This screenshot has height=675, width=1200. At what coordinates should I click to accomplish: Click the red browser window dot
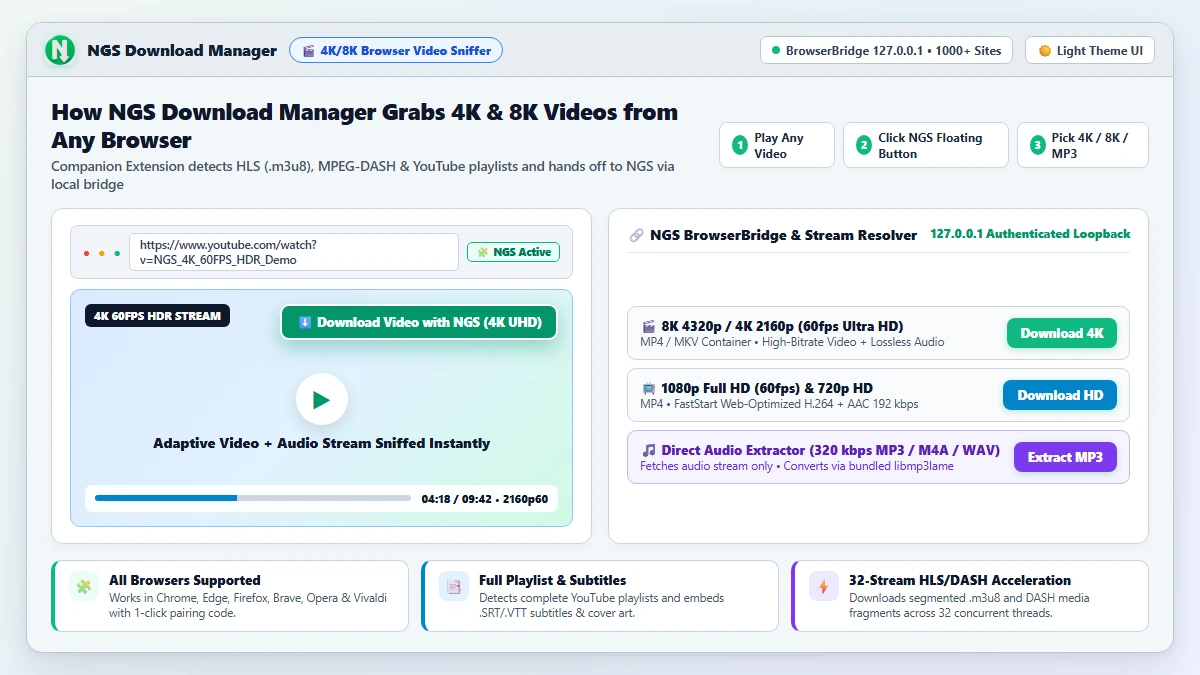pyautogui.click(x=87, y=253)
